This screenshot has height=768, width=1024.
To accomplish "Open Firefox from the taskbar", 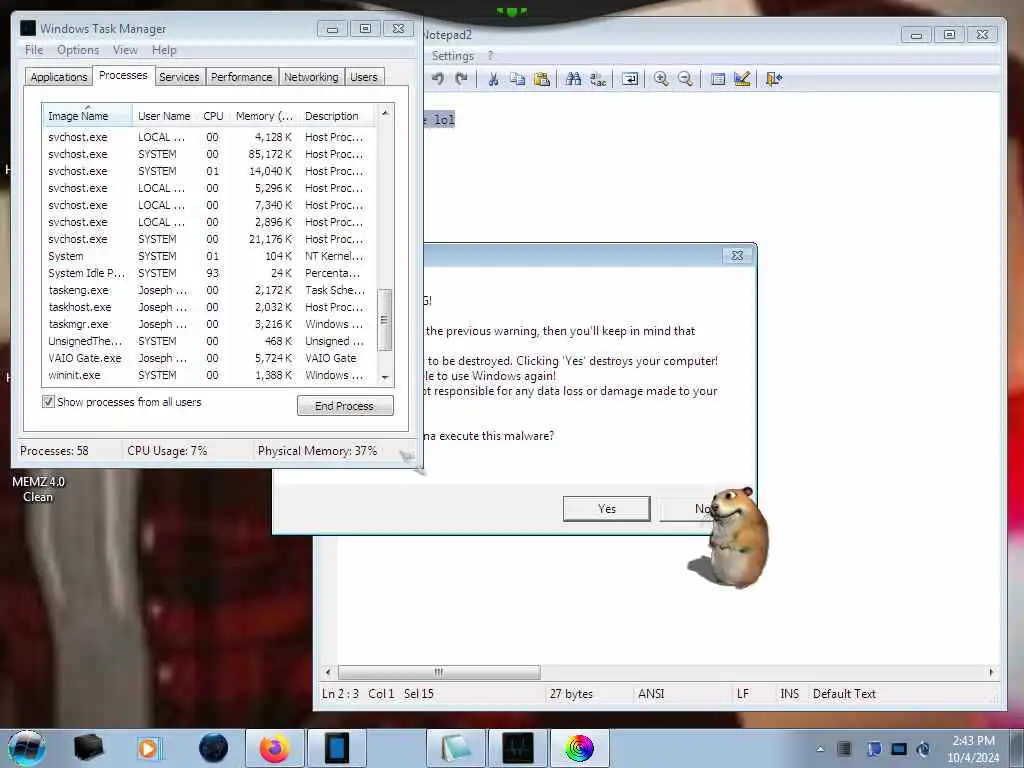I will pyautogui.click(x=275, y=748).
